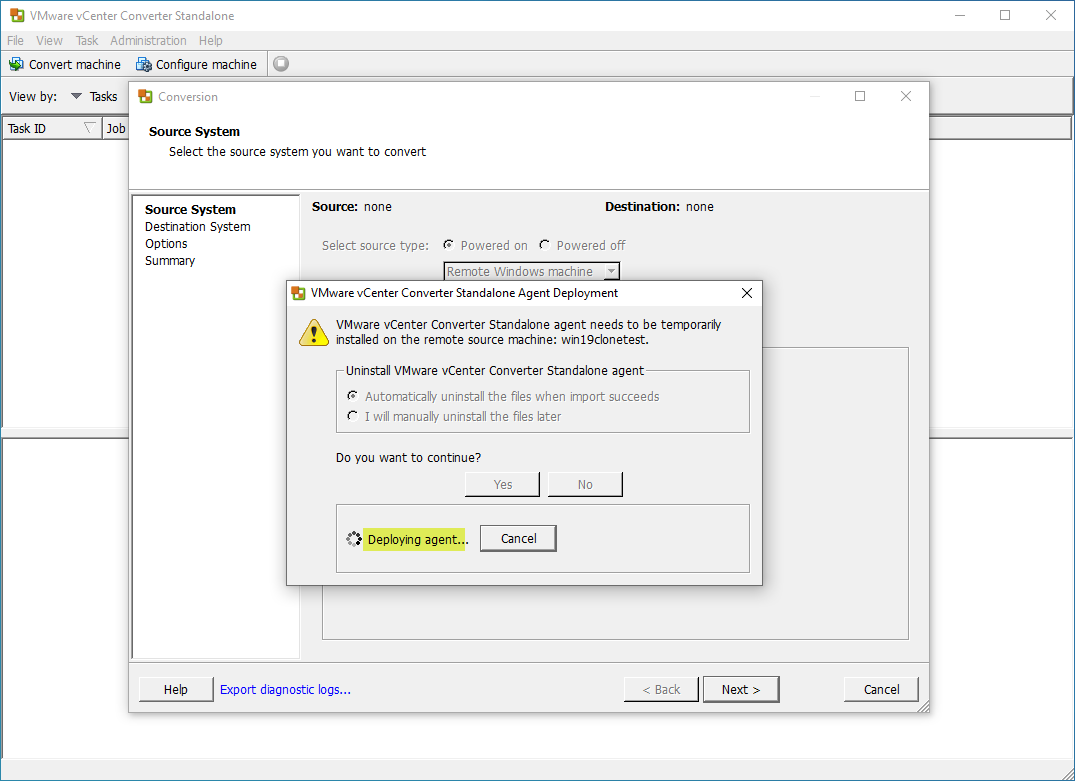Select Source System wizard step

191,209
